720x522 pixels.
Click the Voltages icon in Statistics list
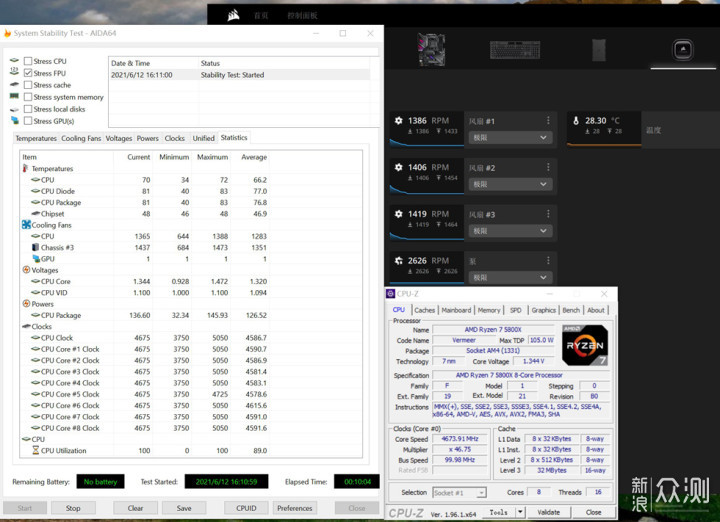click(26, 270)
